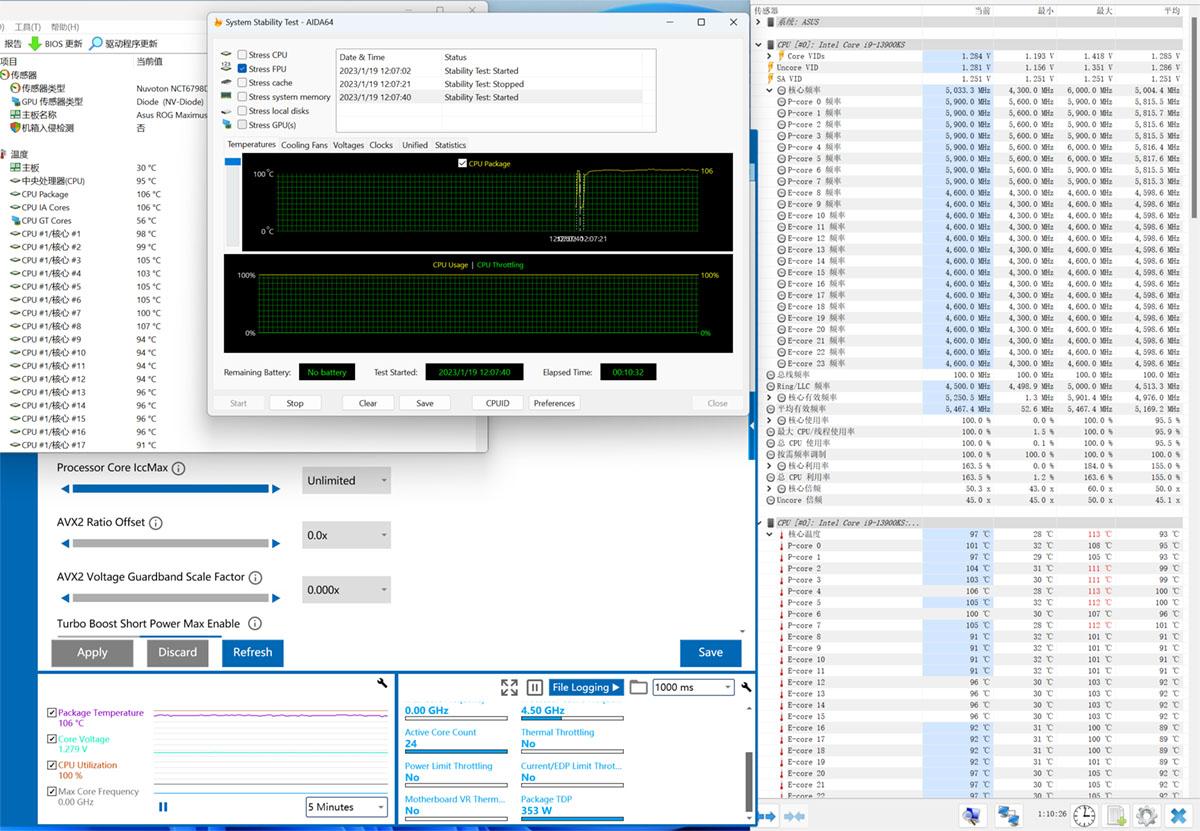Click right arrow of AVX2 Voltage Guardband slider
1200x831 pixels.
click(277, 598)
